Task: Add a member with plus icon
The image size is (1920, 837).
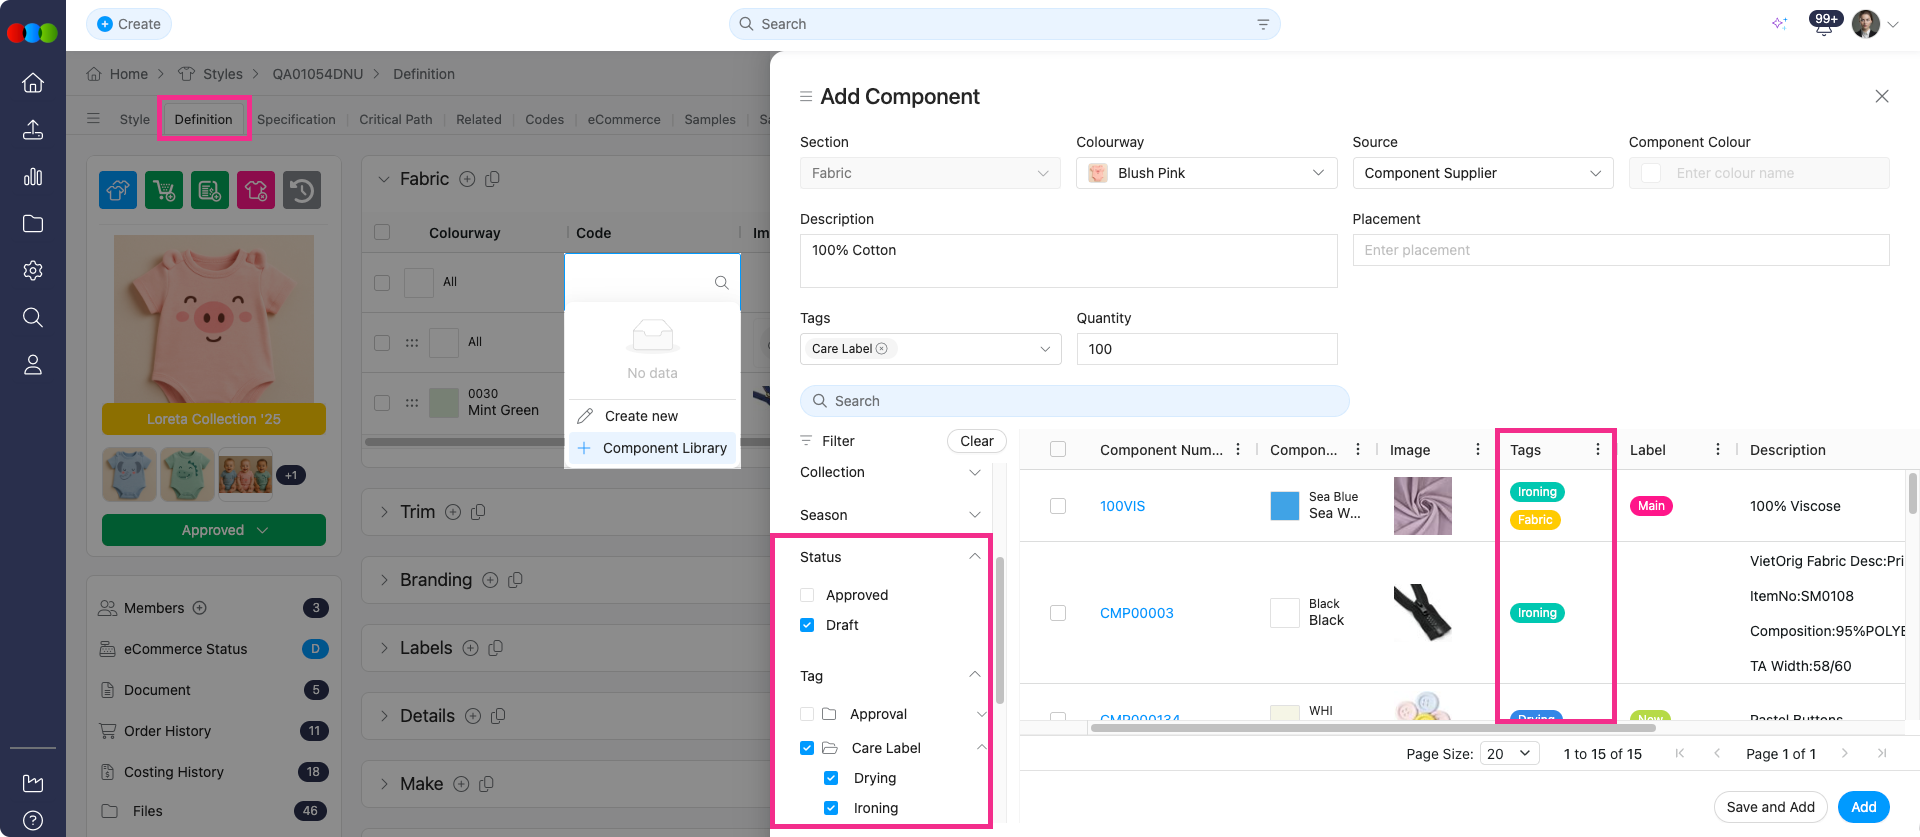Action: 200,608
